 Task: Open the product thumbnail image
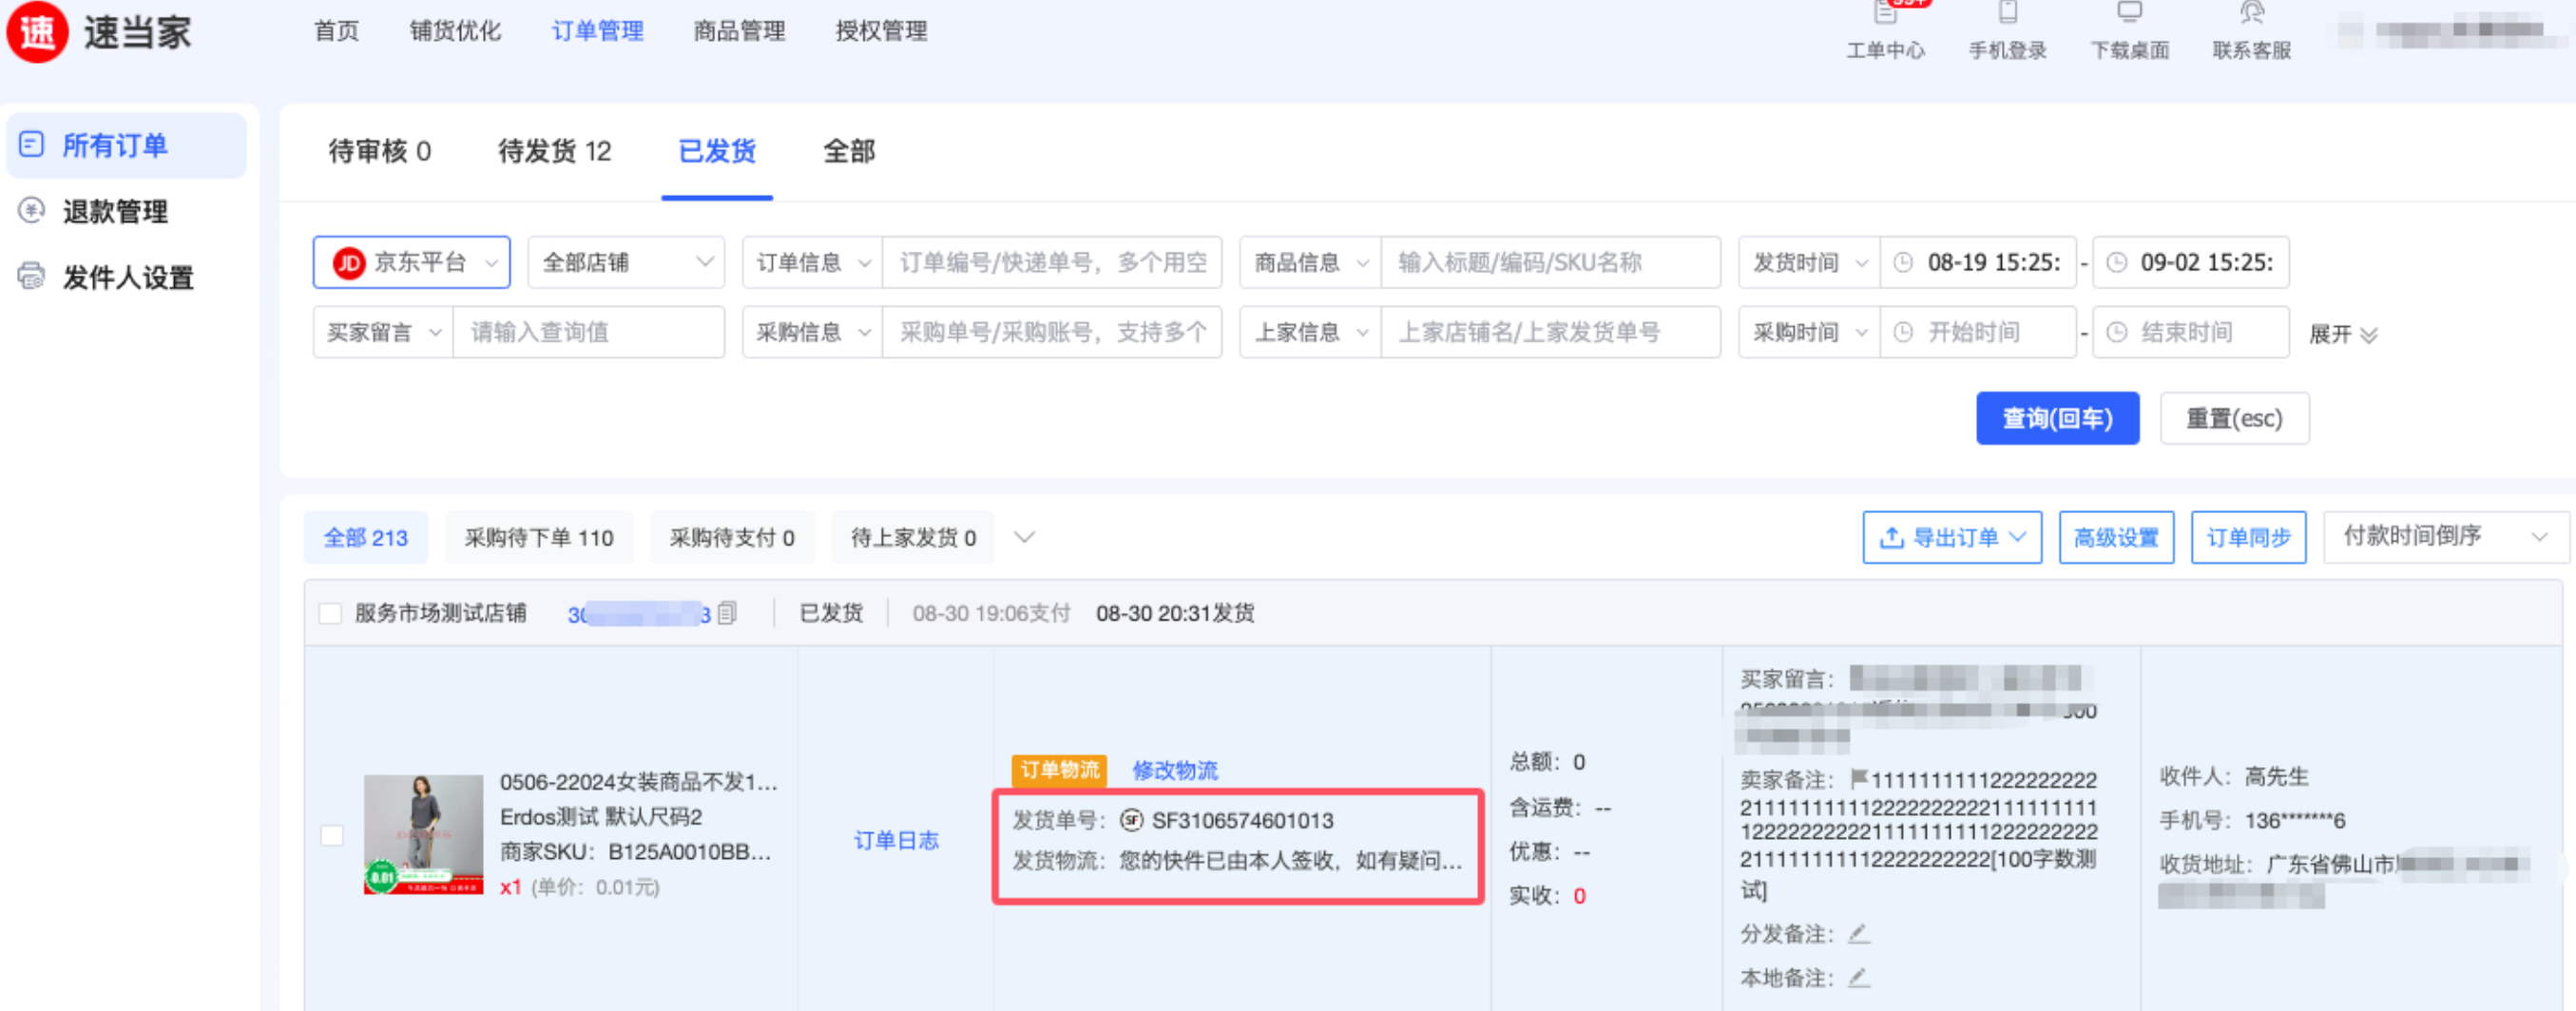coord(423,834)
